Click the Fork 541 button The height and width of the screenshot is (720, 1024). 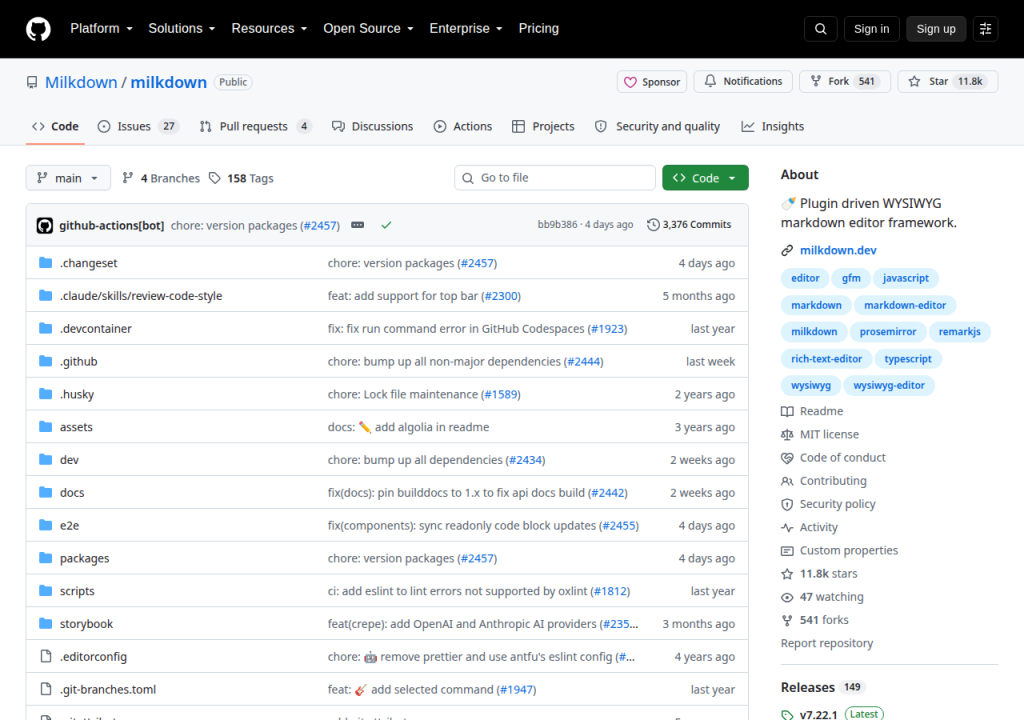coord(845,82)
